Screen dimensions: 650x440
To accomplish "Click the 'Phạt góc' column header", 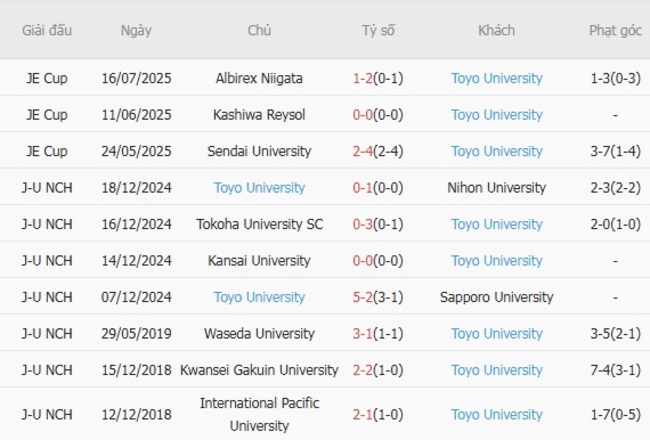I will tap(615, 30).
